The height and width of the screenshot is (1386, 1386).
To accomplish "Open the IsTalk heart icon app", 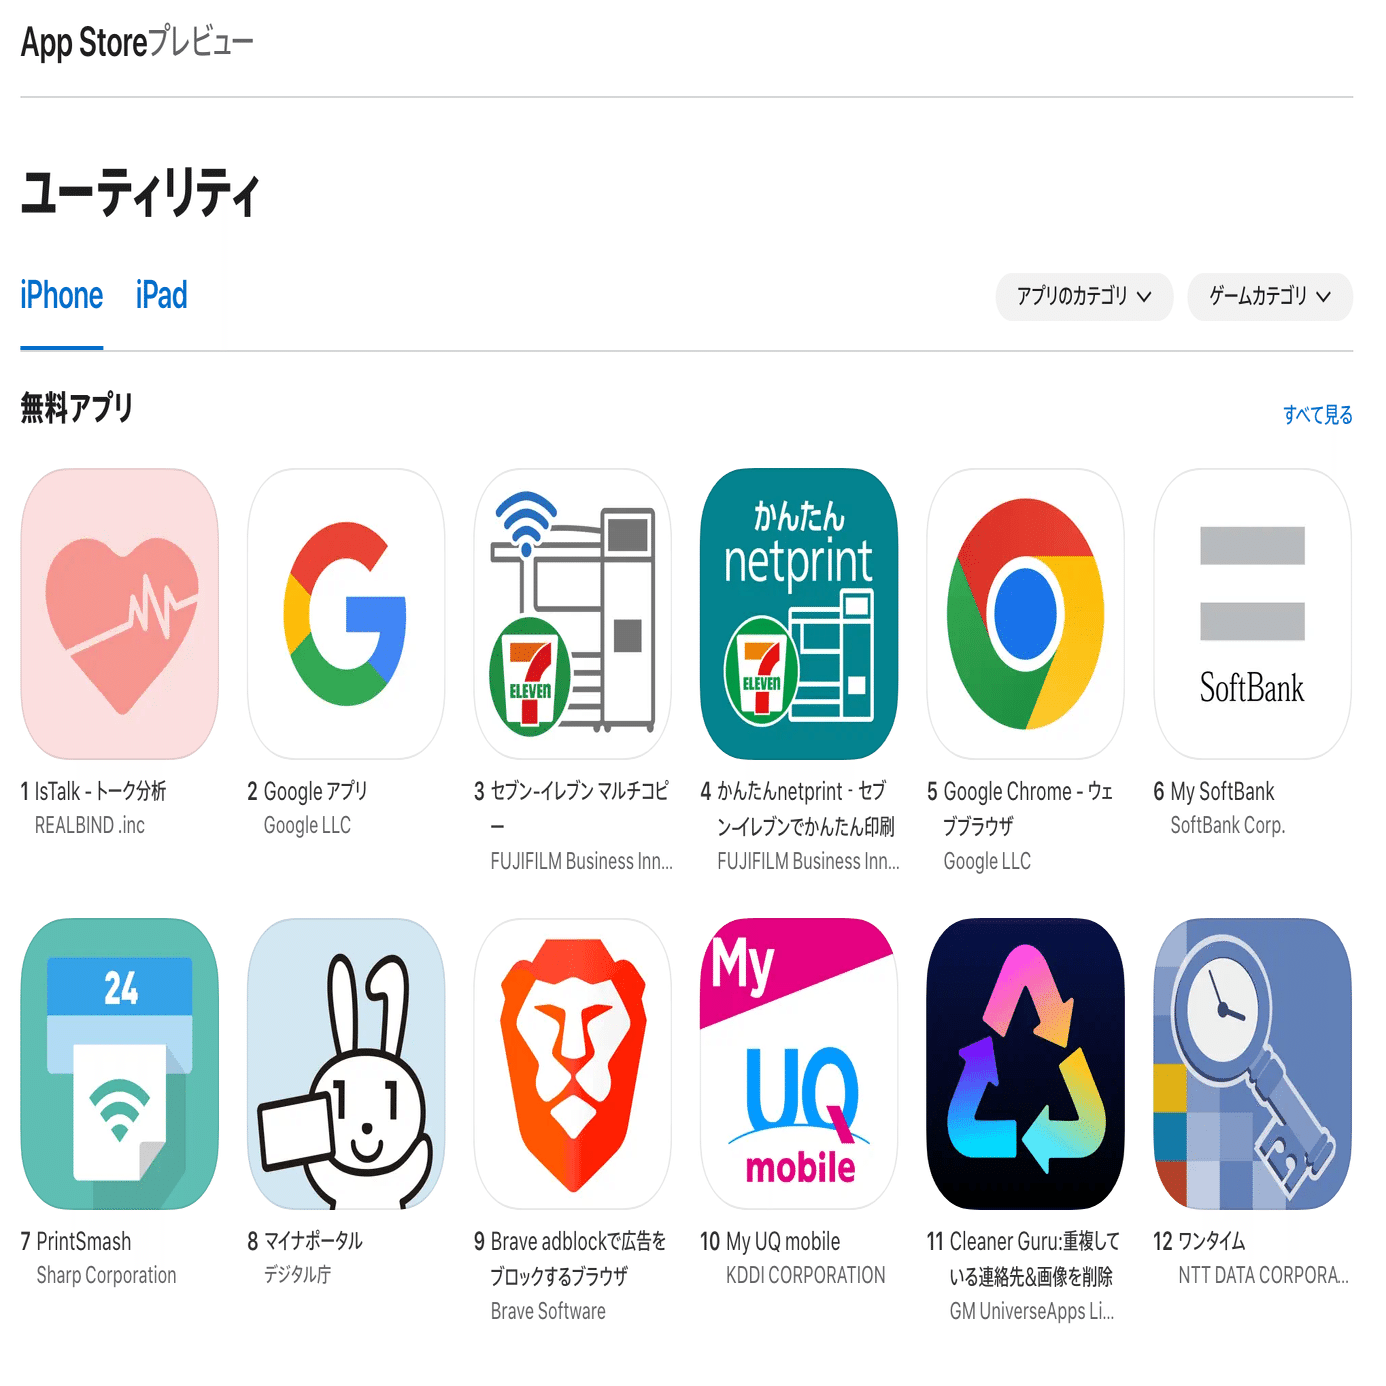I will (x=119, y=614).
